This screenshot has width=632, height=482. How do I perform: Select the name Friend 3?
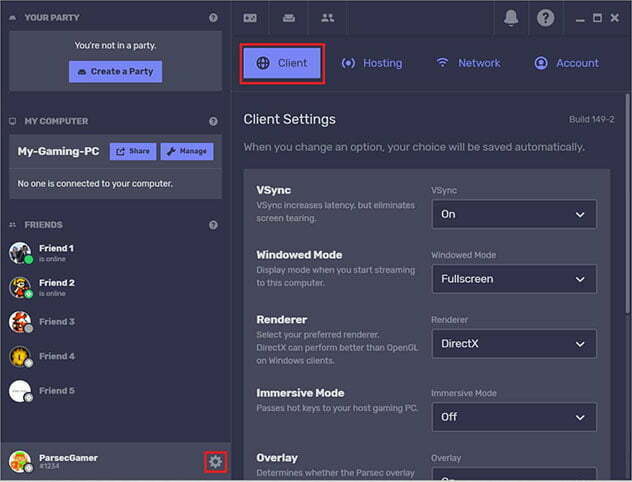(x=57, y=322)
